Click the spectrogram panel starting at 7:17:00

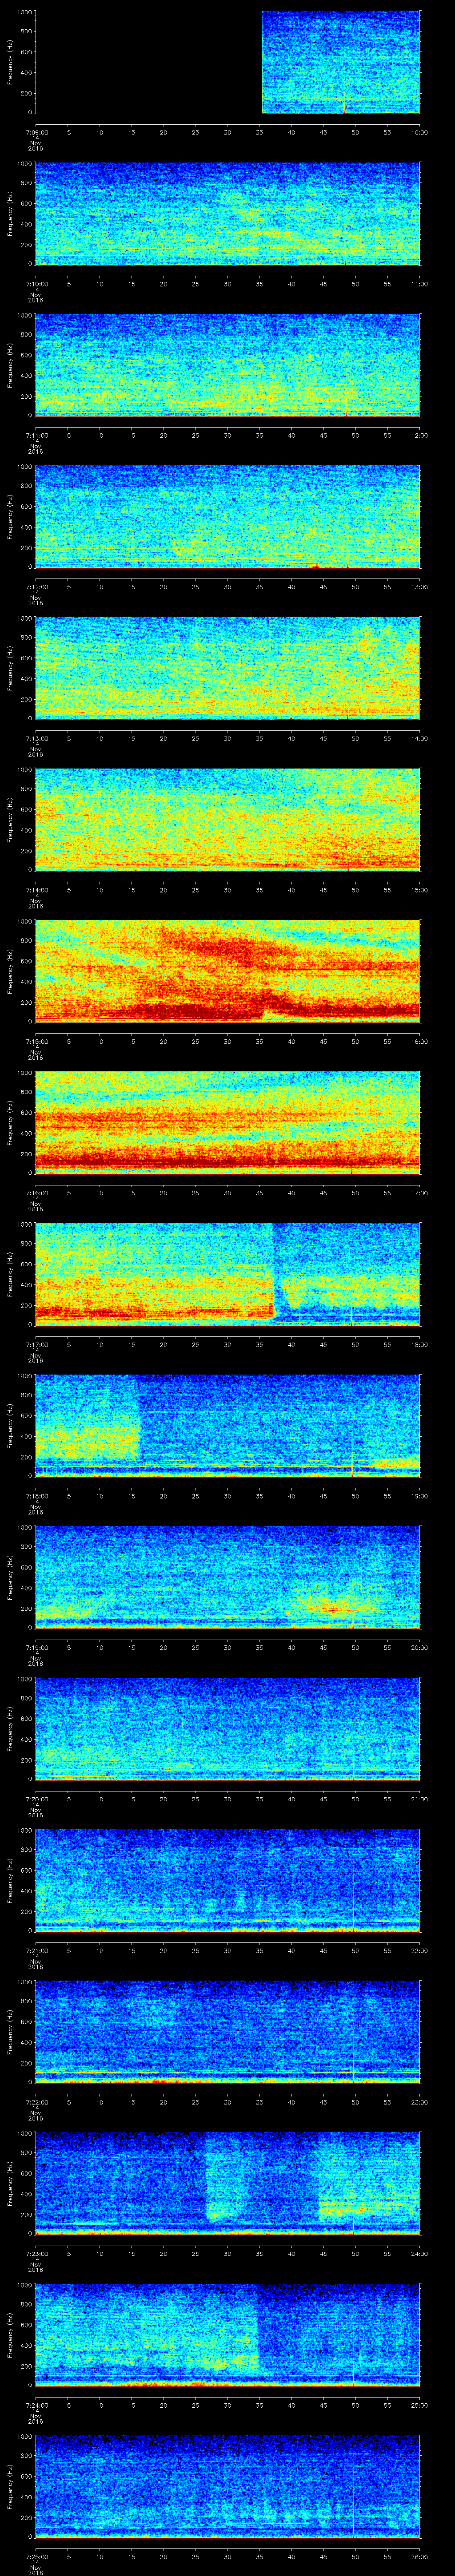[x=228, y=1274]
